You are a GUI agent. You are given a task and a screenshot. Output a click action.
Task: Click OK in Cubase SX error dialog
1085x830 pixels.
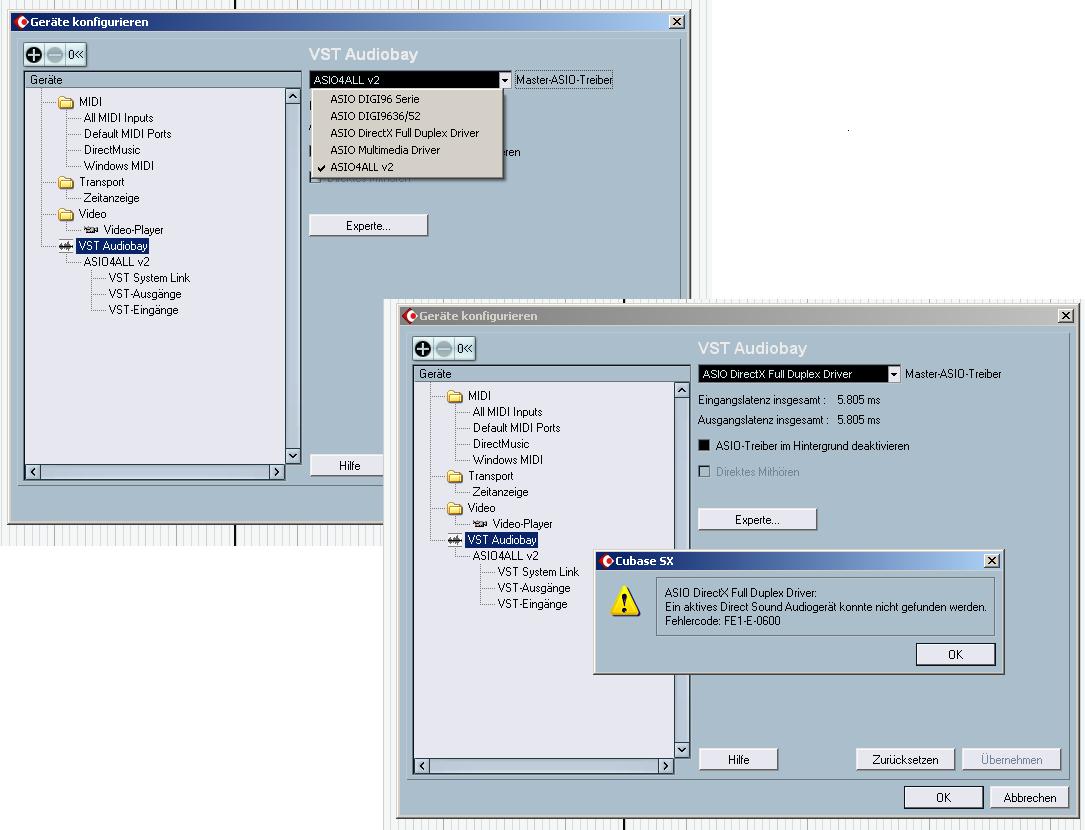click(956, 654)
